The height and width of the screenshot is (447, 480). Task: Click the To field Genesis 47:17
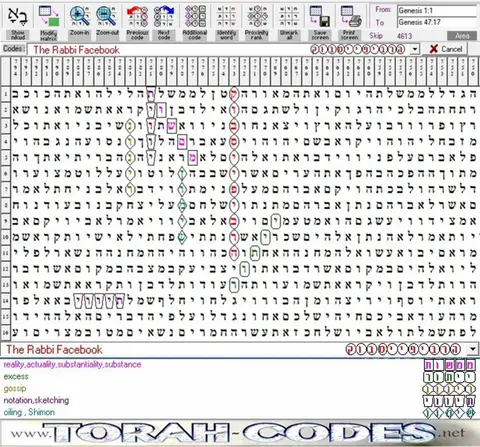coord(436,22)
